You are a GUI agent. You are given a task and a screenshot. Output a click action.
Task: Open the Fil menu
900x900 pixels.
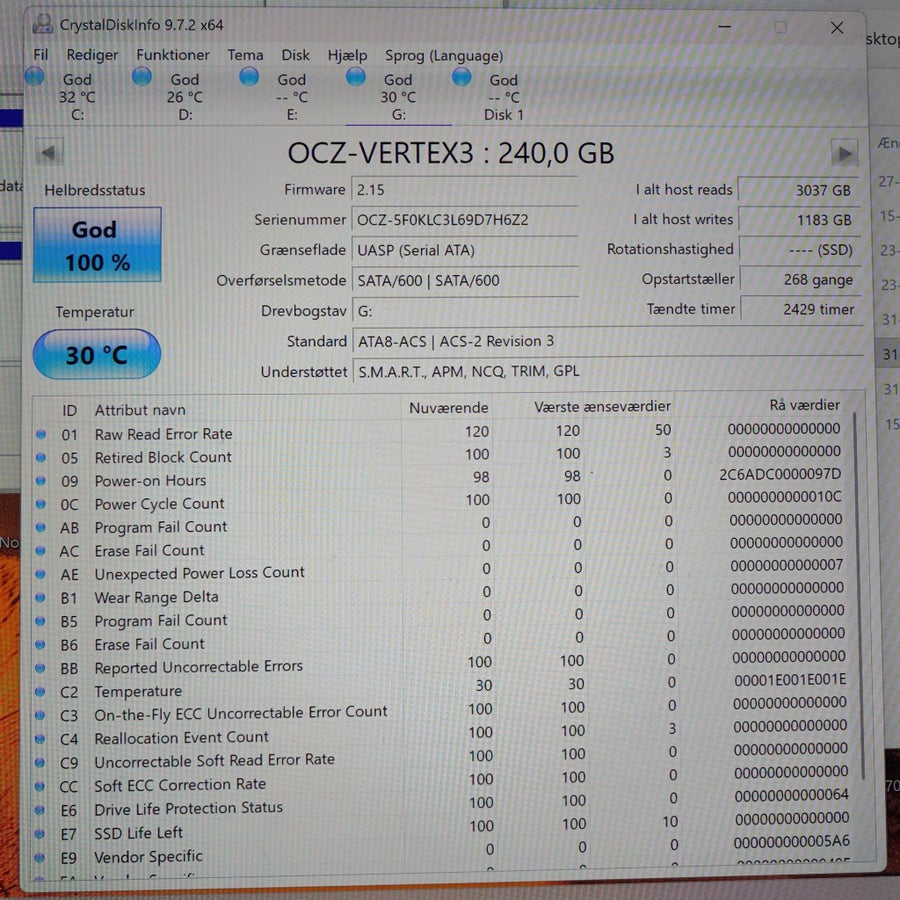click(x=40, y=55)
